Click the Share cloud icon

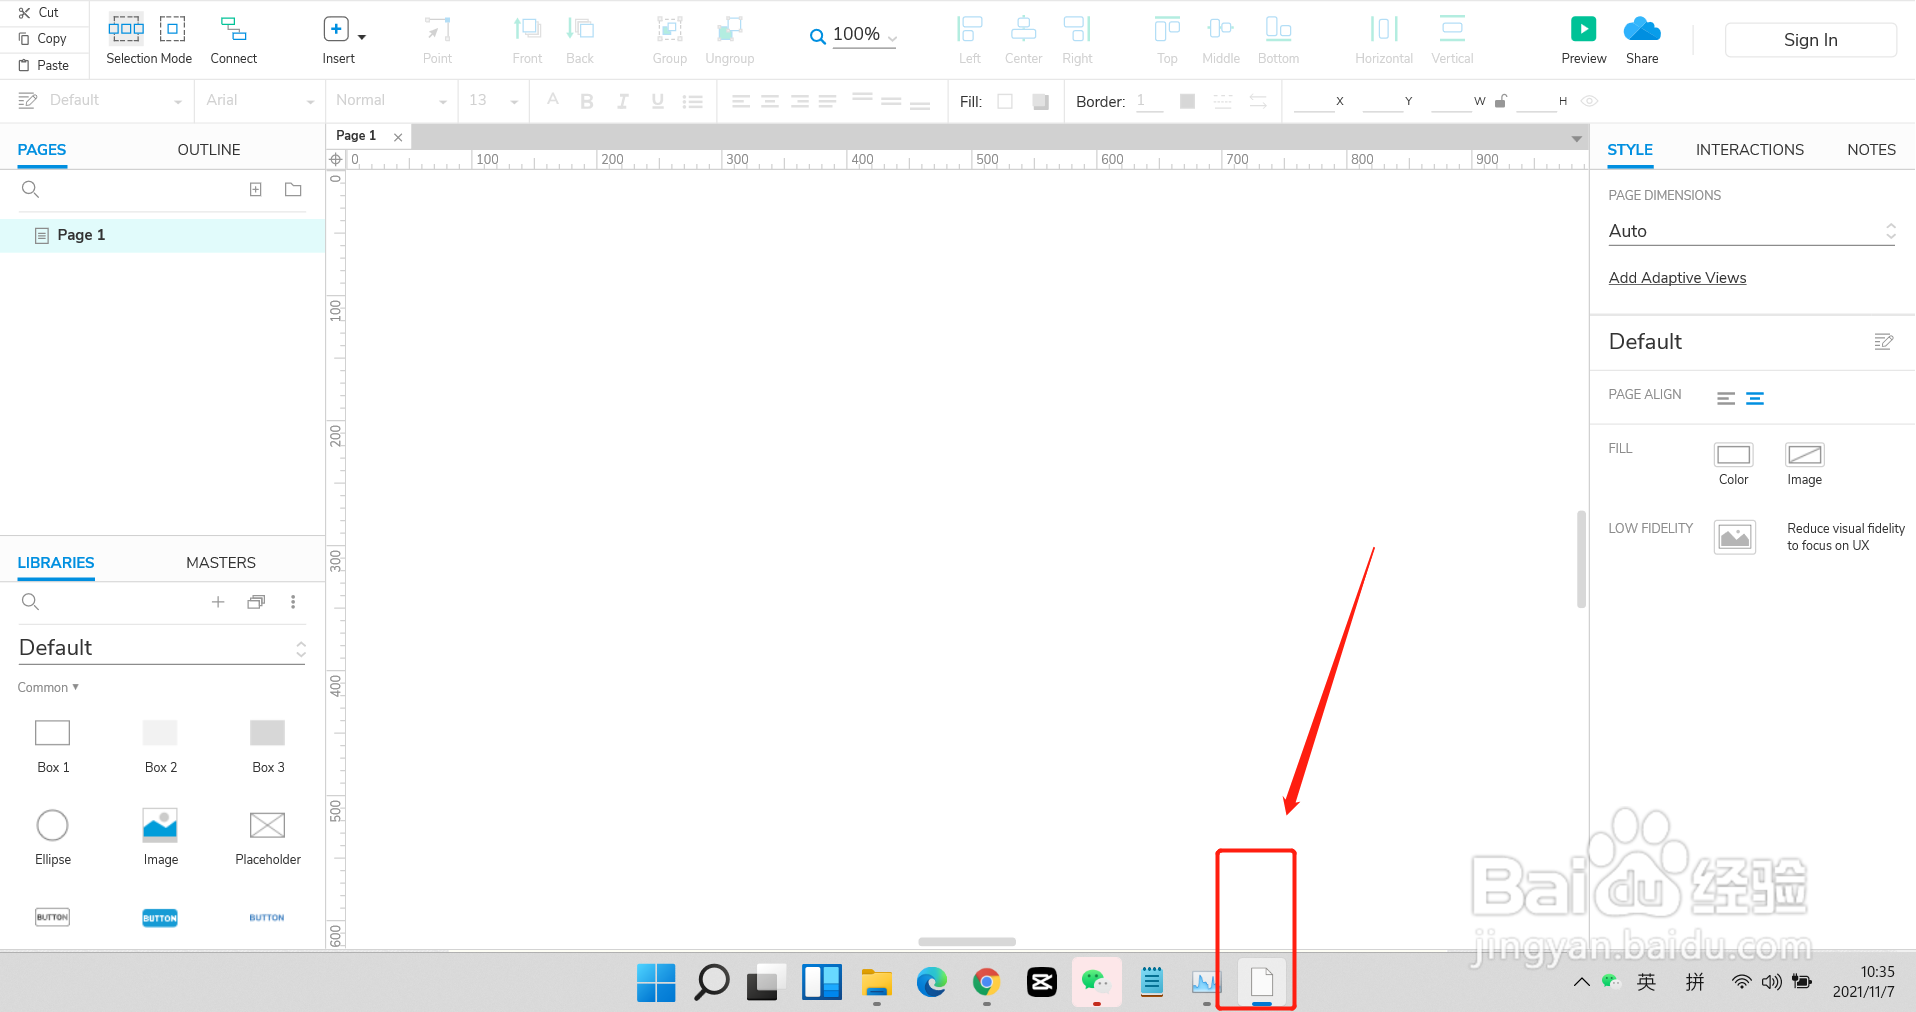1642,29
